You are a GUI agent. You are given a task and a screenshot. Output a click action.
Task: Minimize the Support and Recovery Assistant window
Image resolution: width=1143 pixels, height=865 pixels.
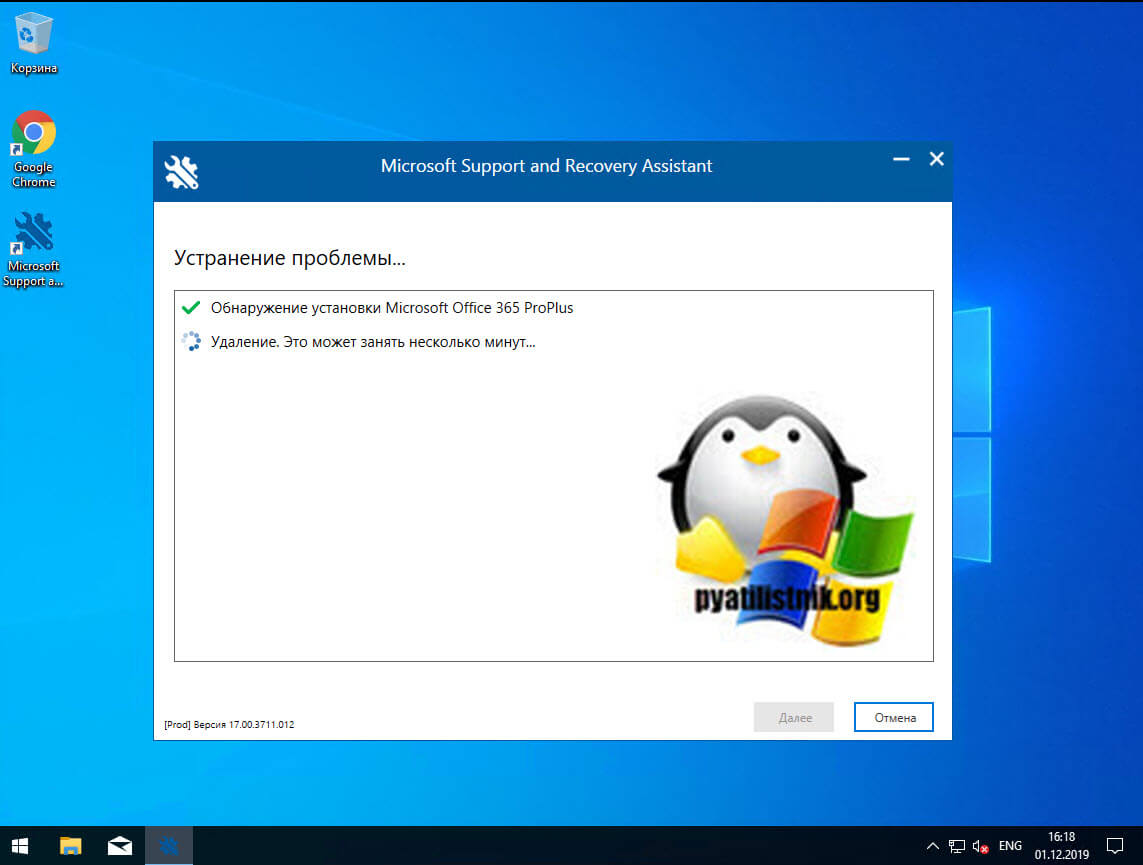coord(901,159)
